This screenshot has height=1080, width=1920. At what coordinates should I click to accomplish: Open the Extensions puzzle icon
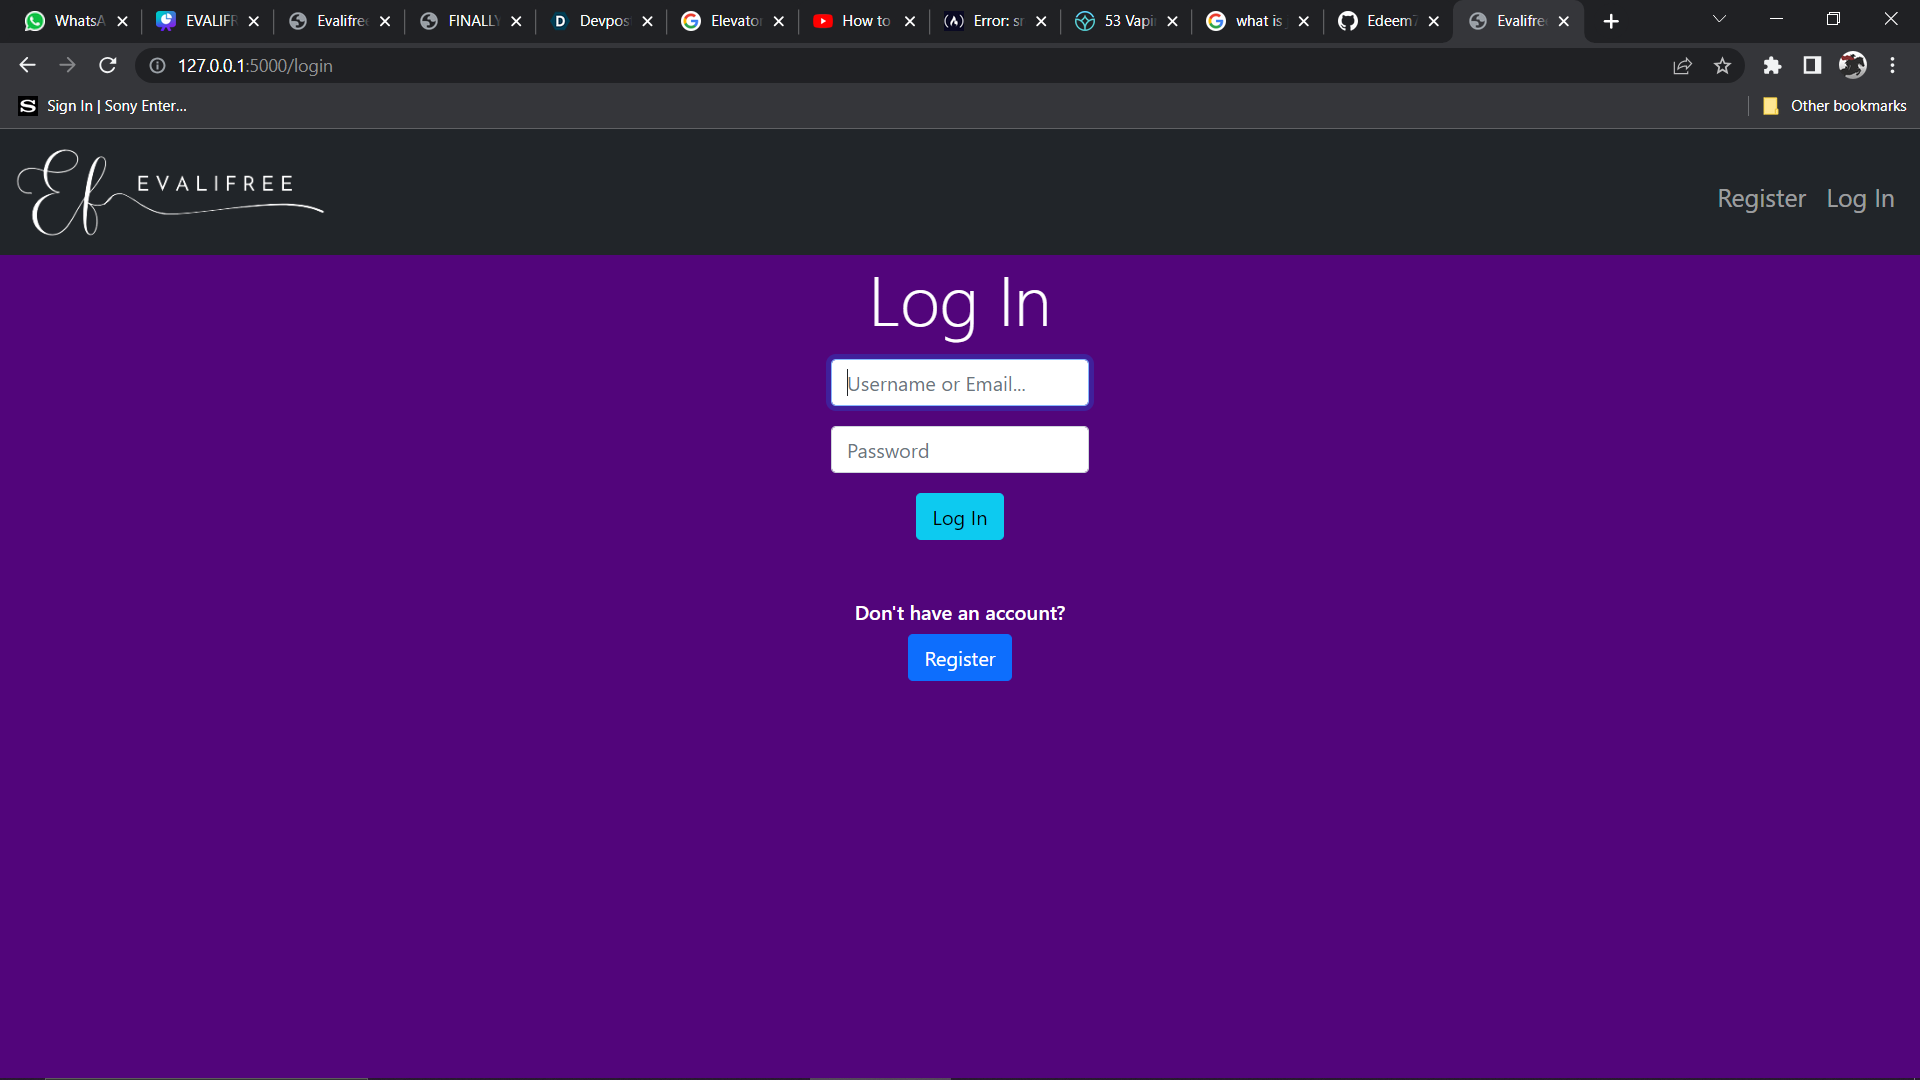[1772, 65]
